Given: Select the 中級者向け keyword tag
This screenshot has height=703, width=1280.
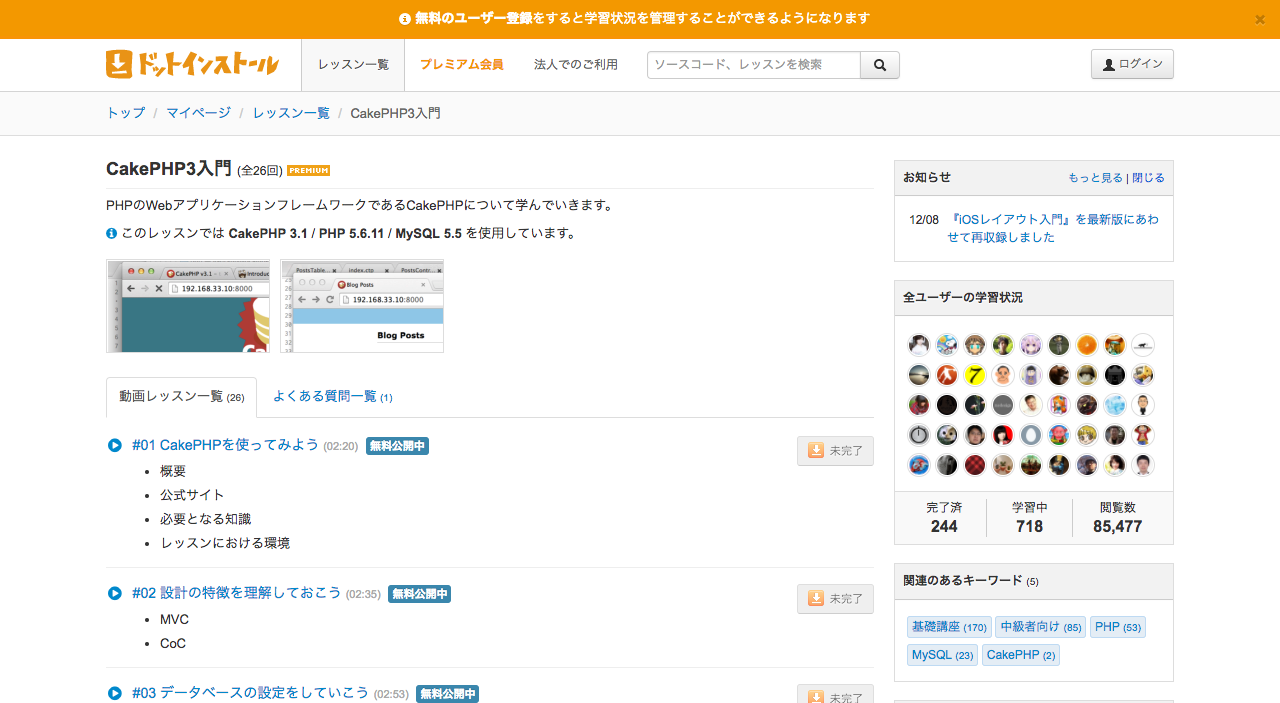Looking at the screenshot, I should click(x=1041, y=627).
